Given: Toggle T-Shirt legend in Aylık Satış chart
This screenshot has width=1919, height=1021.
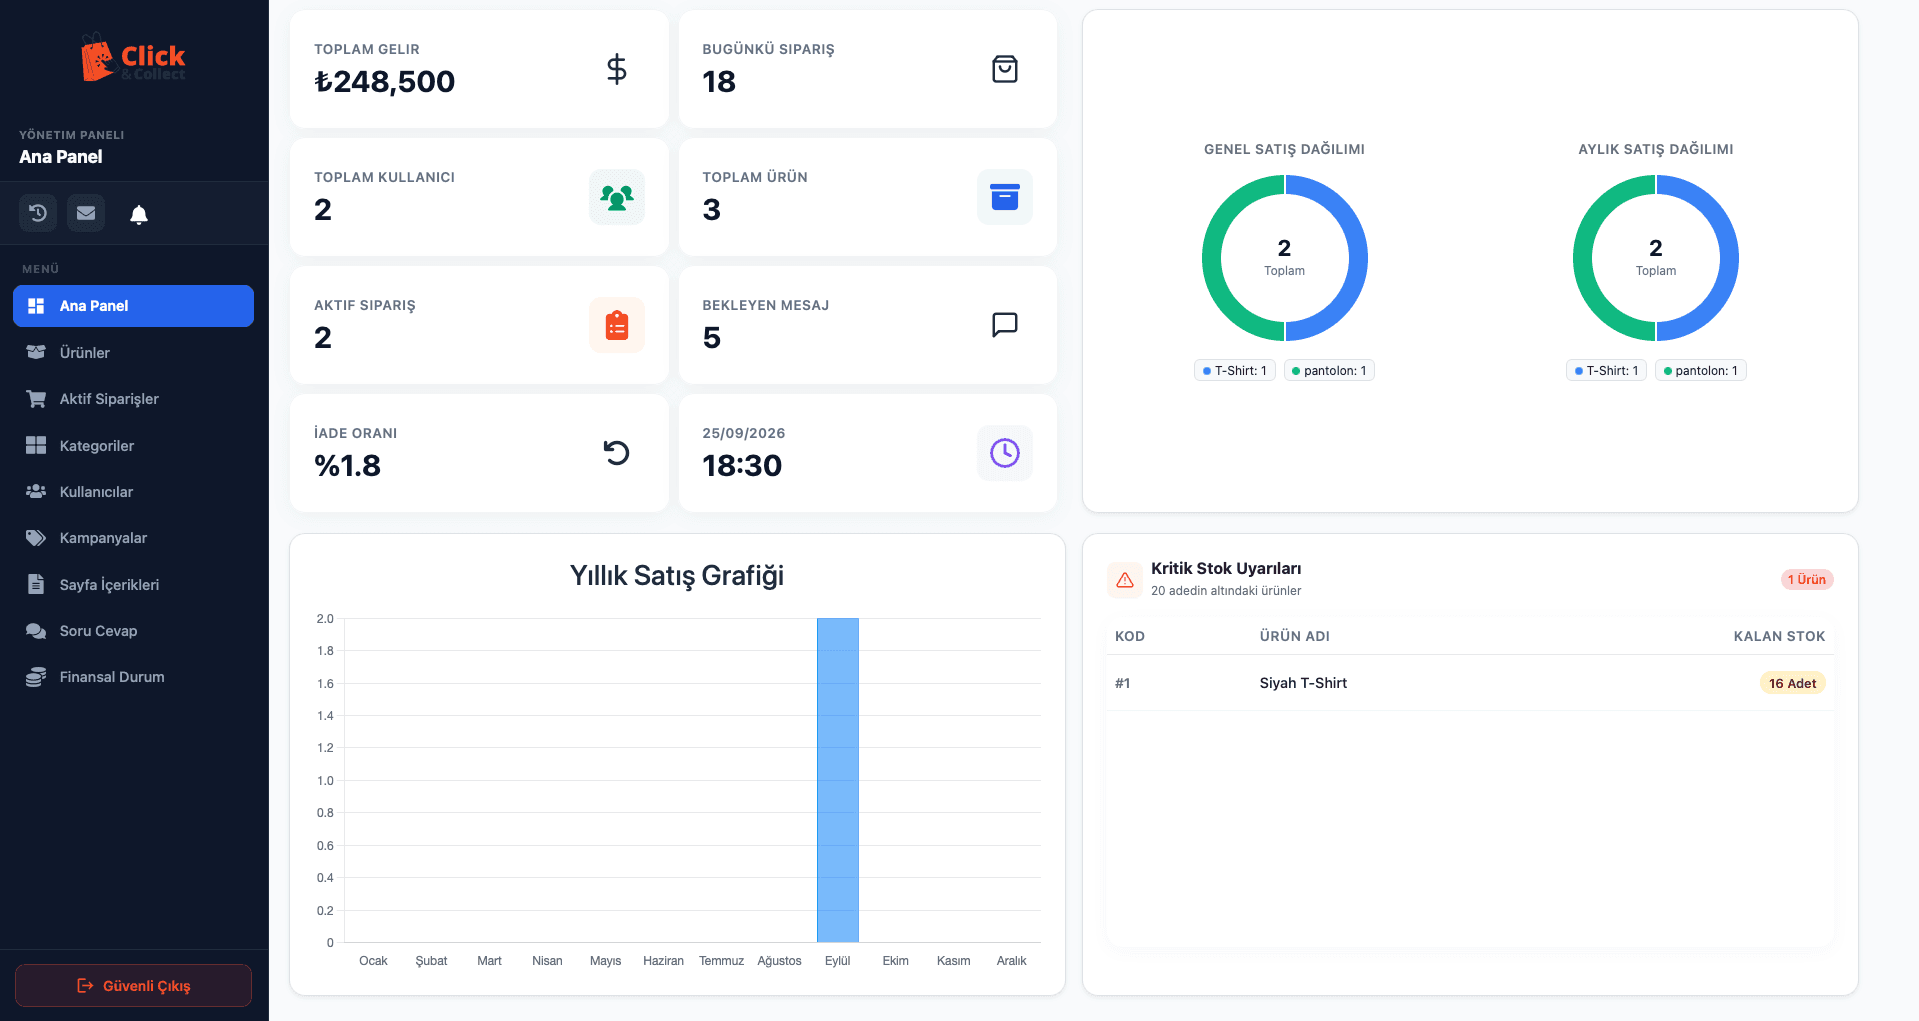Looking at the screenshot, I should [1606, 370].
